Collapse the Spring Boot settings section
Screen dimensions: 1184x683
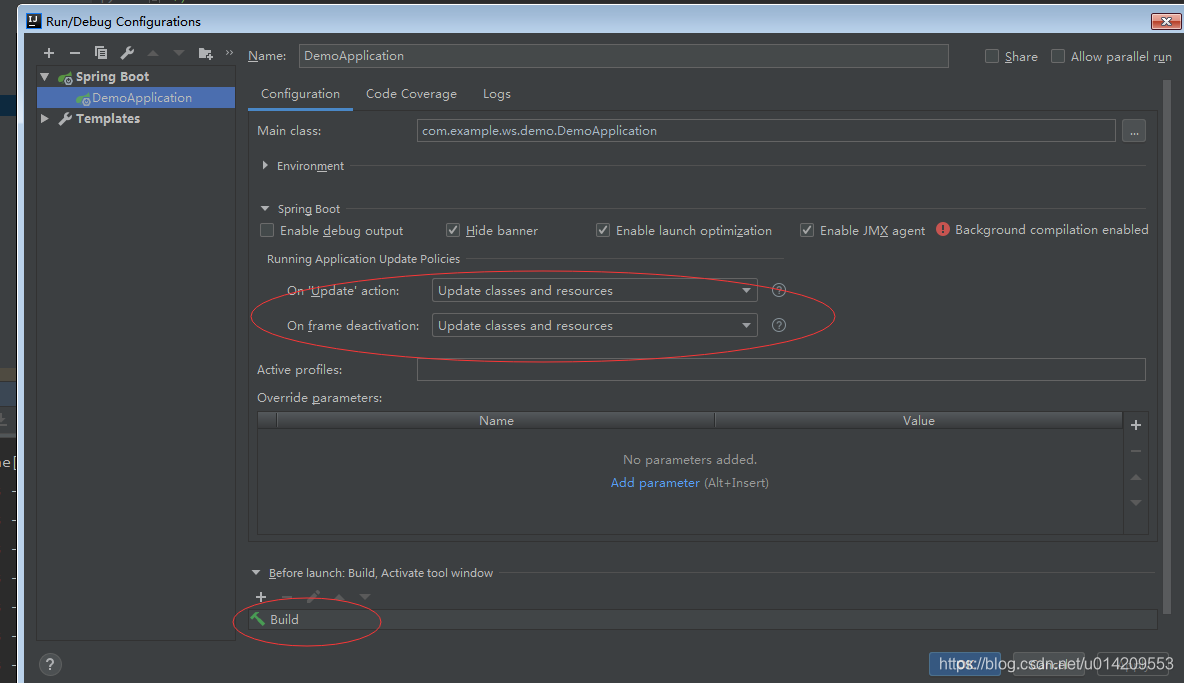[x=265, y=208]
